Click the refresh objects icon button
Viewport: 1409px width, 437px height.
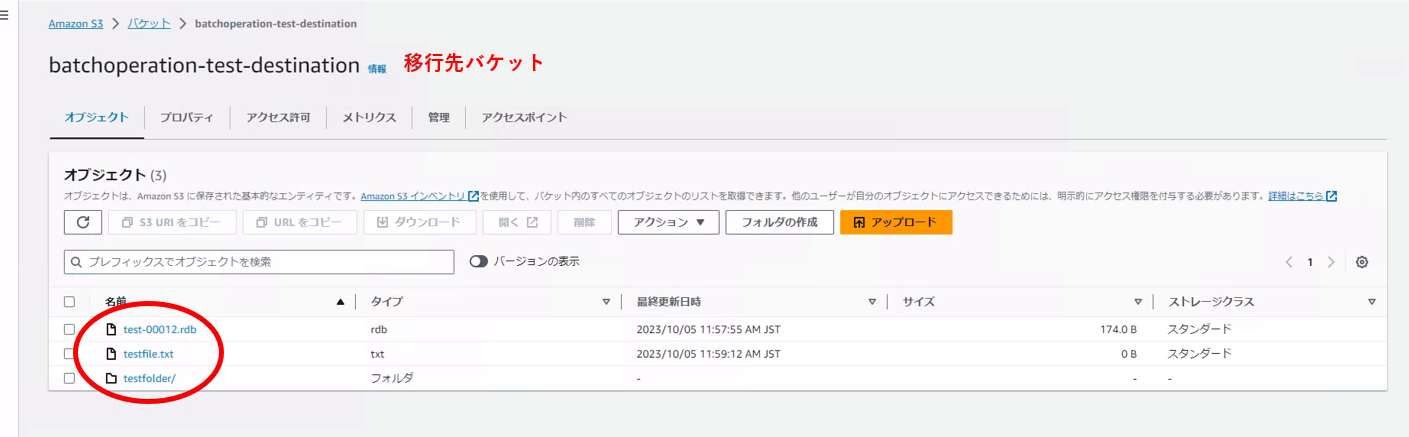point(83,222)
